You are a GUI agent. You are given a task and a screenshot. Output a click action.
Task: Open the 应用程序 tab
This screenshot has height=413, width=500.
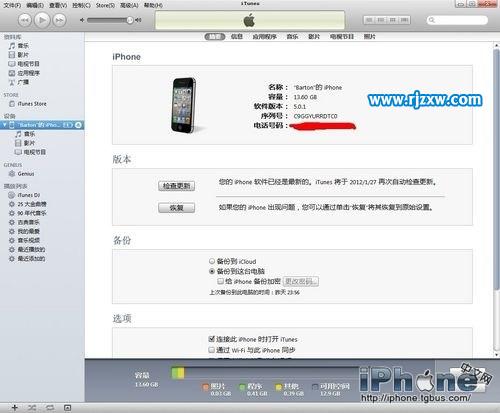click(265, 37)
